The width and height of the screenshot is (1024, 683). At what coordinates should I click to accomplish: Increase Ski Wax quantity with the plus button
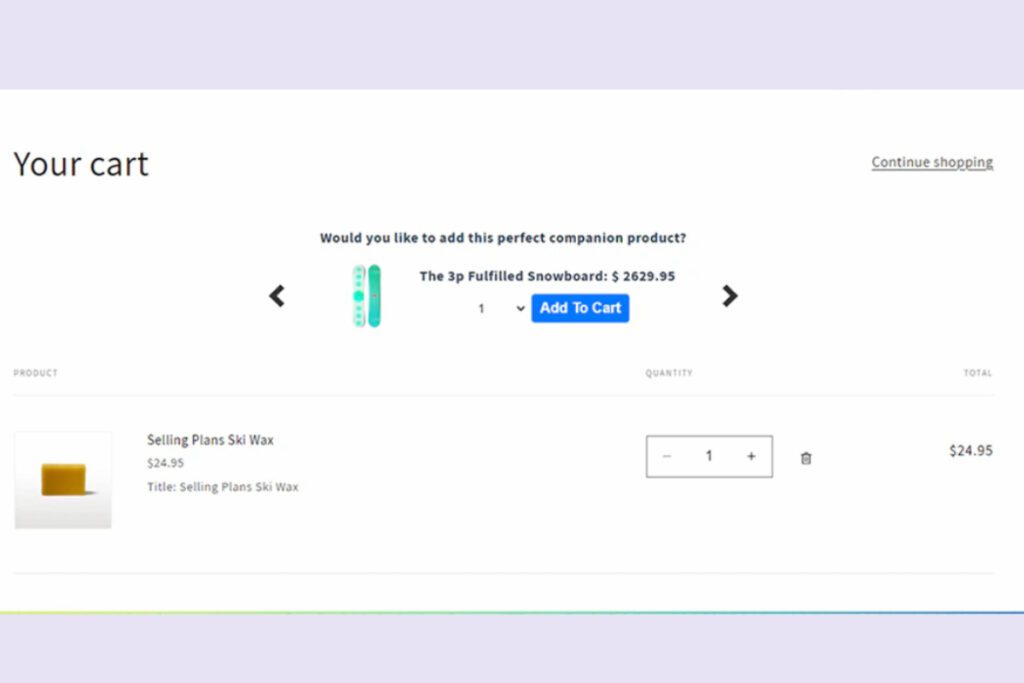coord(751,457)
